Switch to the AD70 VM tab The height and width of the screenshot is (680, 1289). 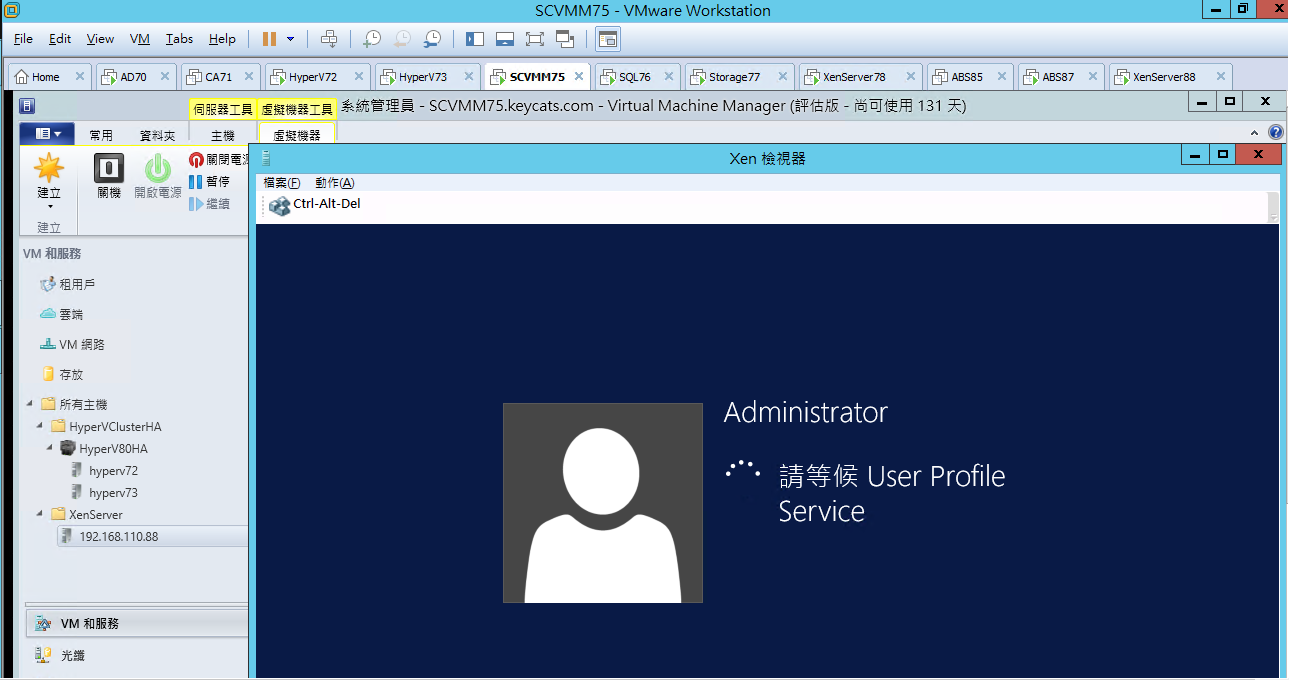[135, 76]
